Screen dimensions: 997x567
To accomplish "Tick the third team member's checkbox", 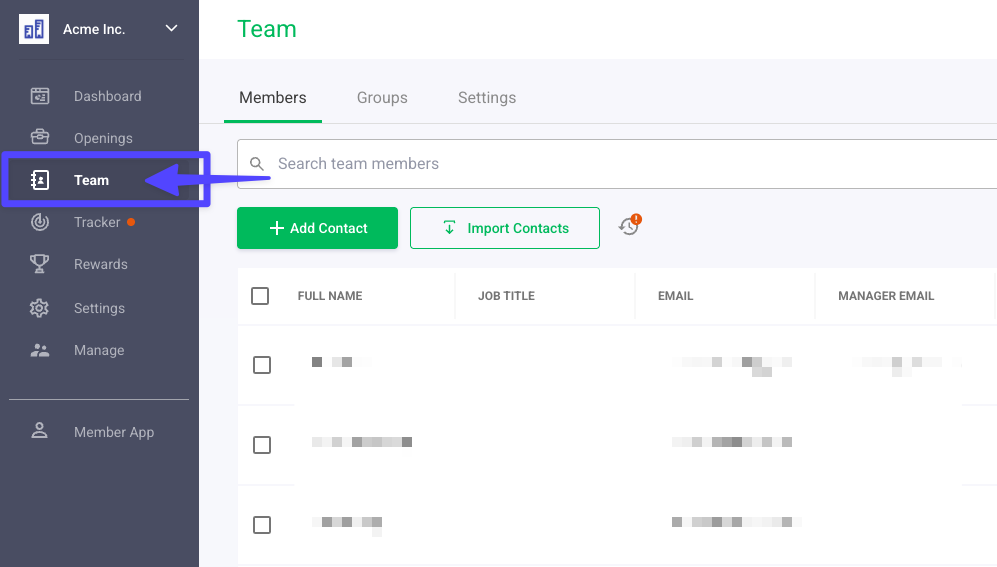I will click(262, 525).
